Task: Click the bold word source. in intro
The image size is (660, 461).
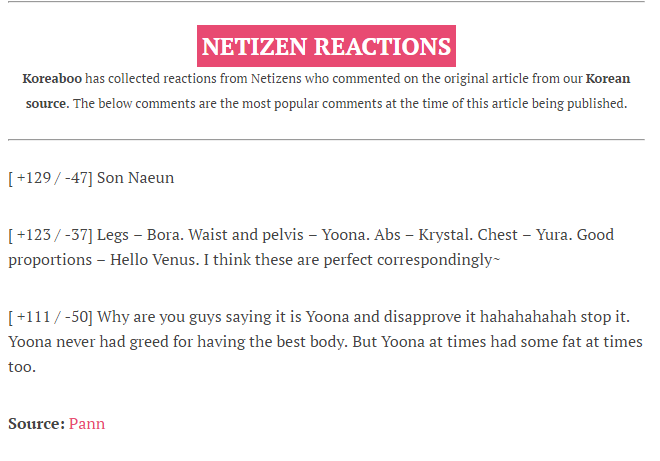Action: [x=47, y=104]
